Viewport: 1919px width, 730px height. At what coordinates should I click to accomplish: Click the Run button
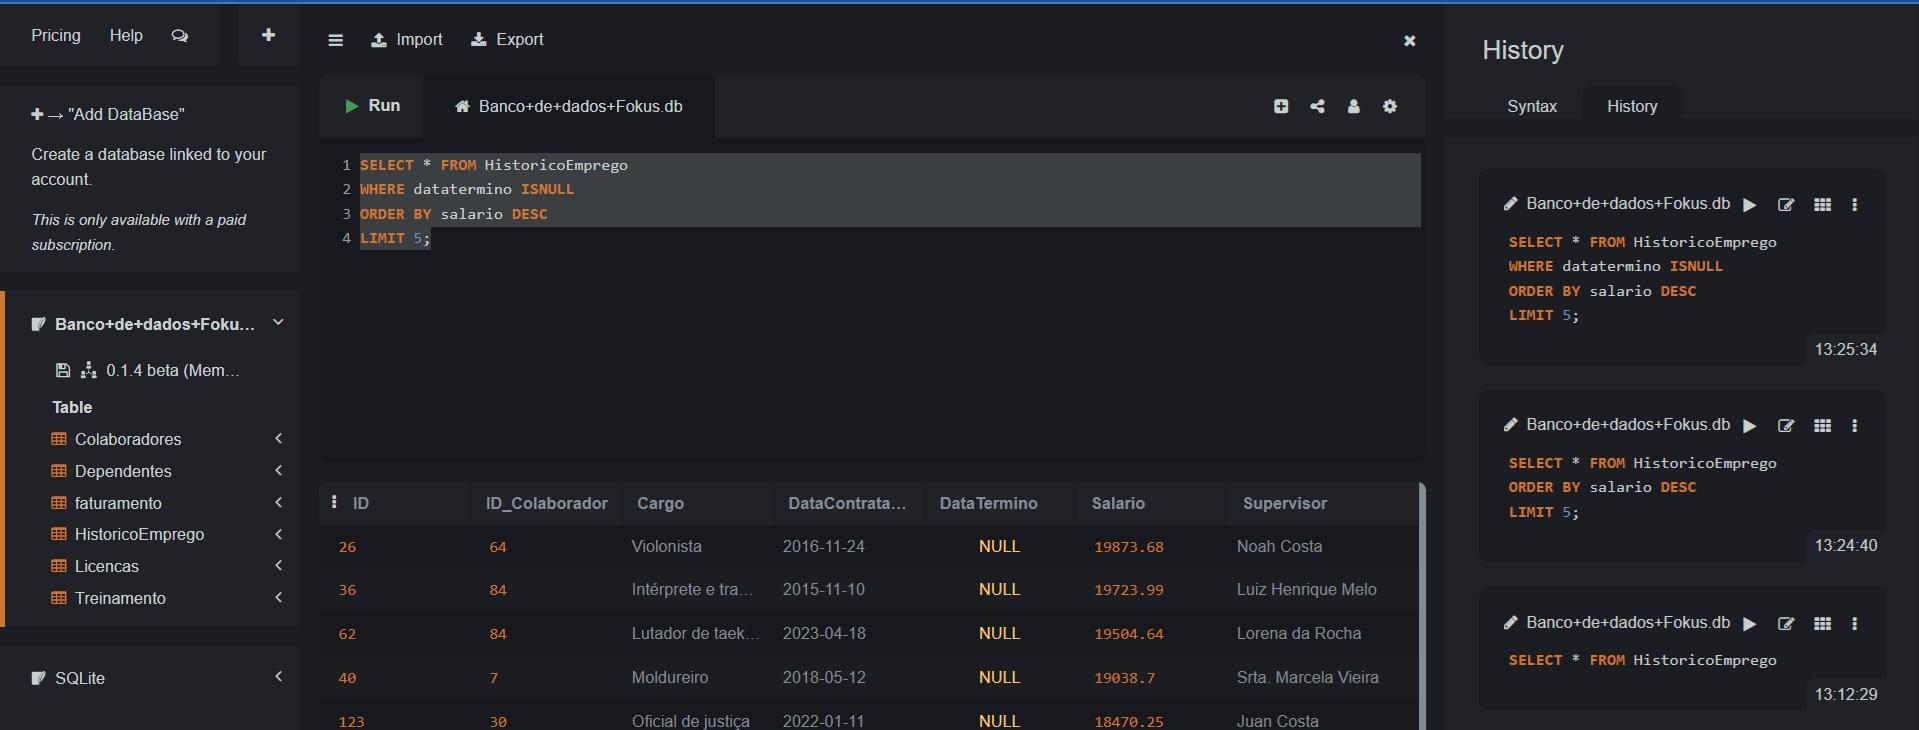(372, 106)
